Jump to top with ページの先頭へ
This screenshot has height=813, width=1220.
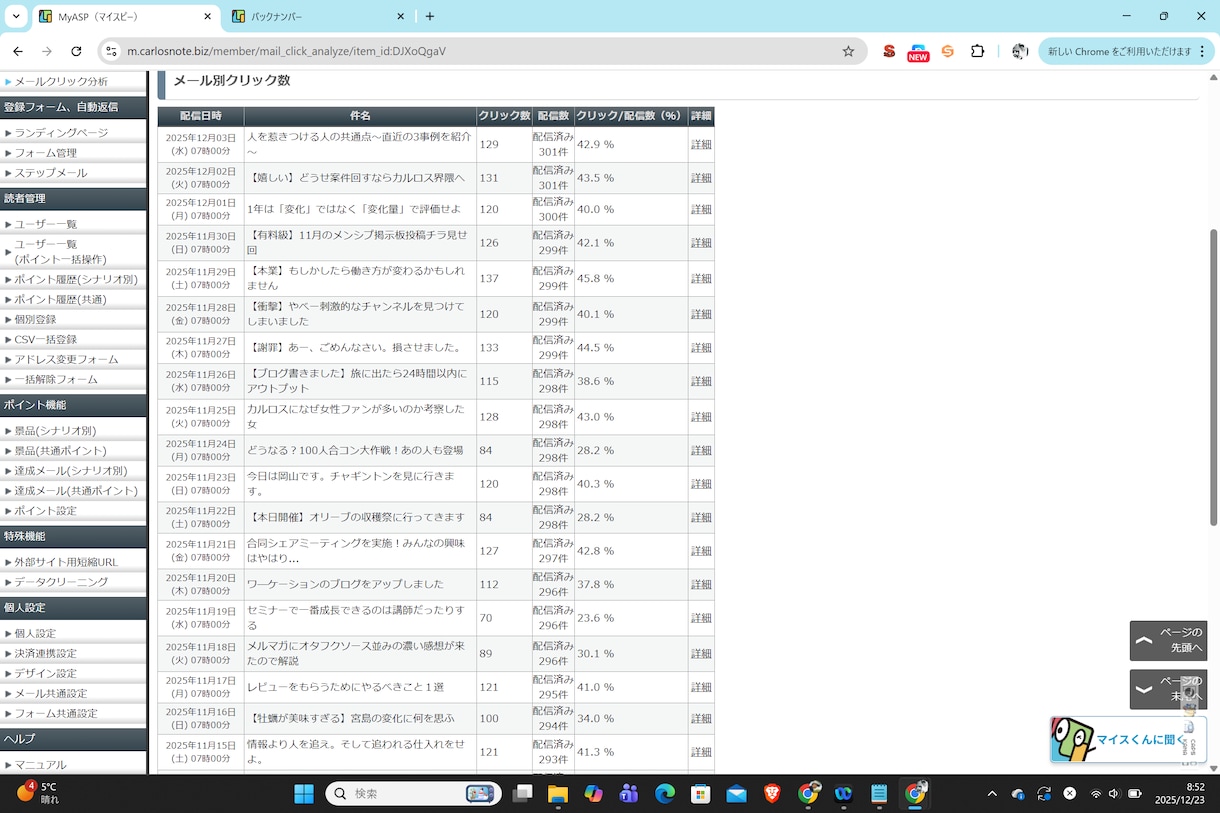click(1168, 641)
